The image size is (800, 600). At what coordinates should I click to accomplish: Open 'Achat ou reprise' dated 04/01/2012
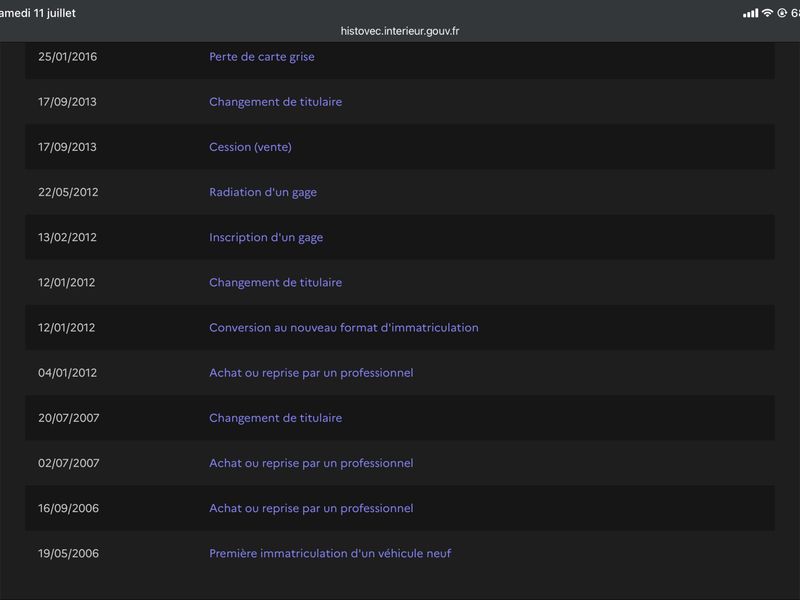[x=311, y=373]
